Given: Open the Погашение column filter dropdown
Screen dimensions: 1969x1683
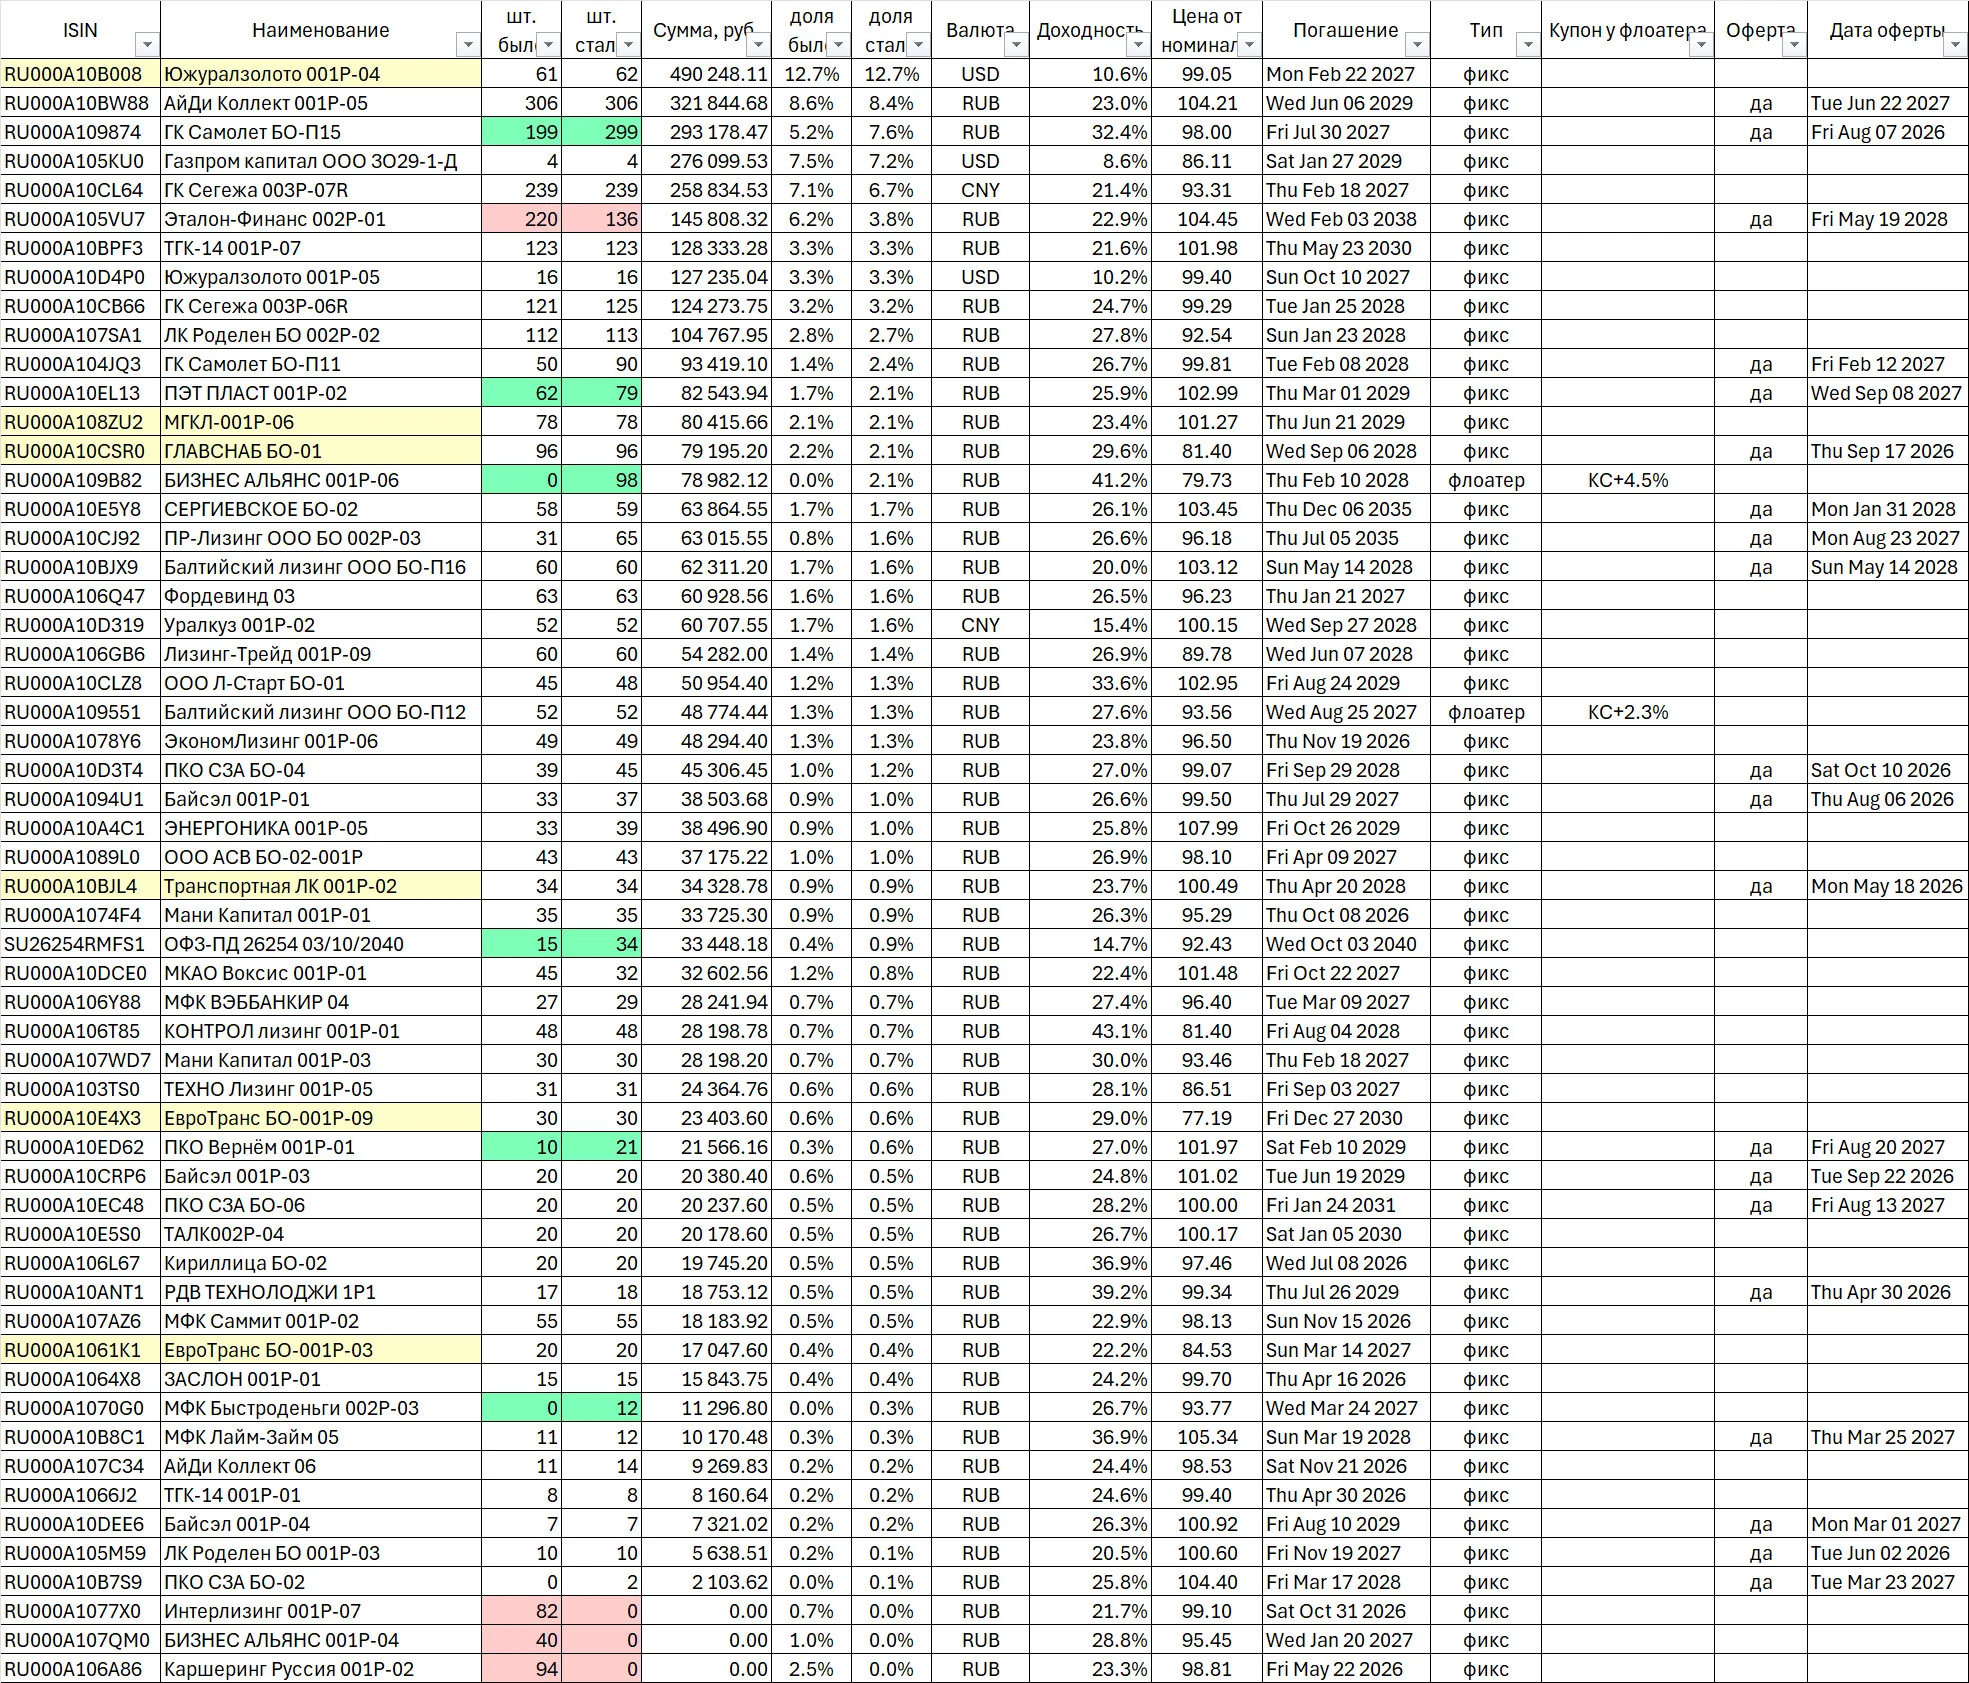Looking at the screenshot, I should [x=1417, y=45].
